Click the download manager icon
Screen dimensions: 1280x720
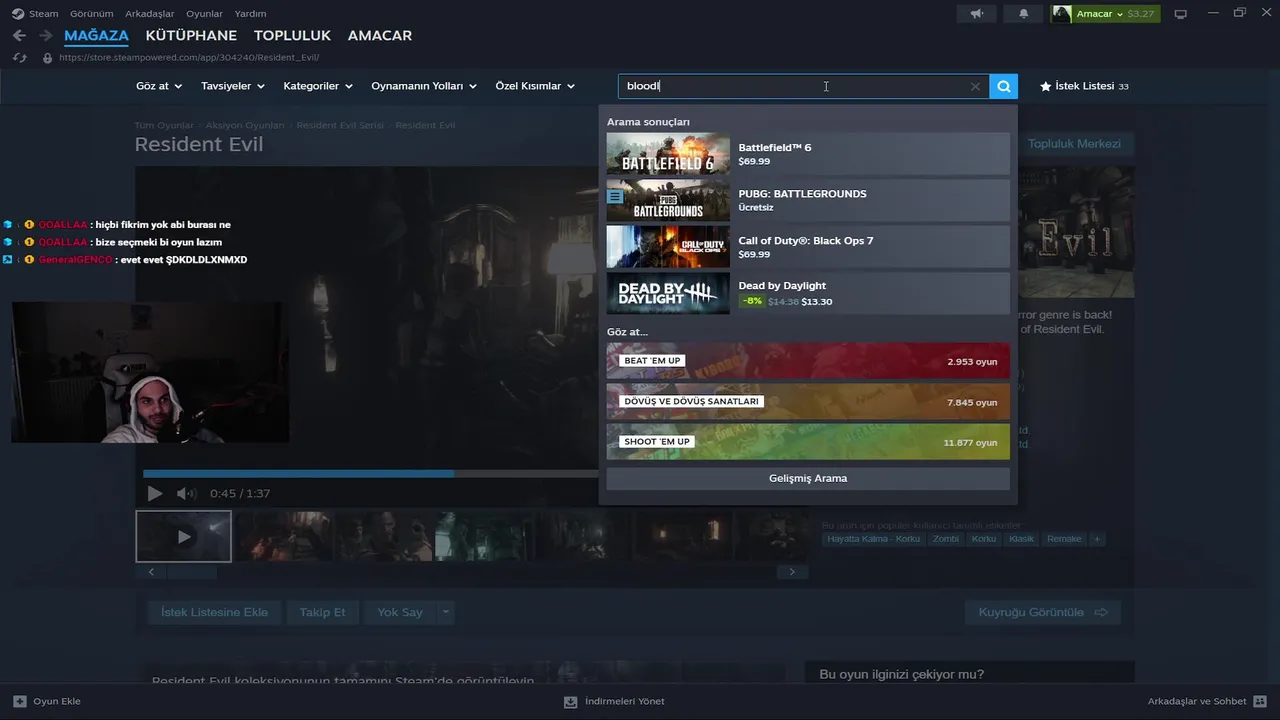[570, 702]
